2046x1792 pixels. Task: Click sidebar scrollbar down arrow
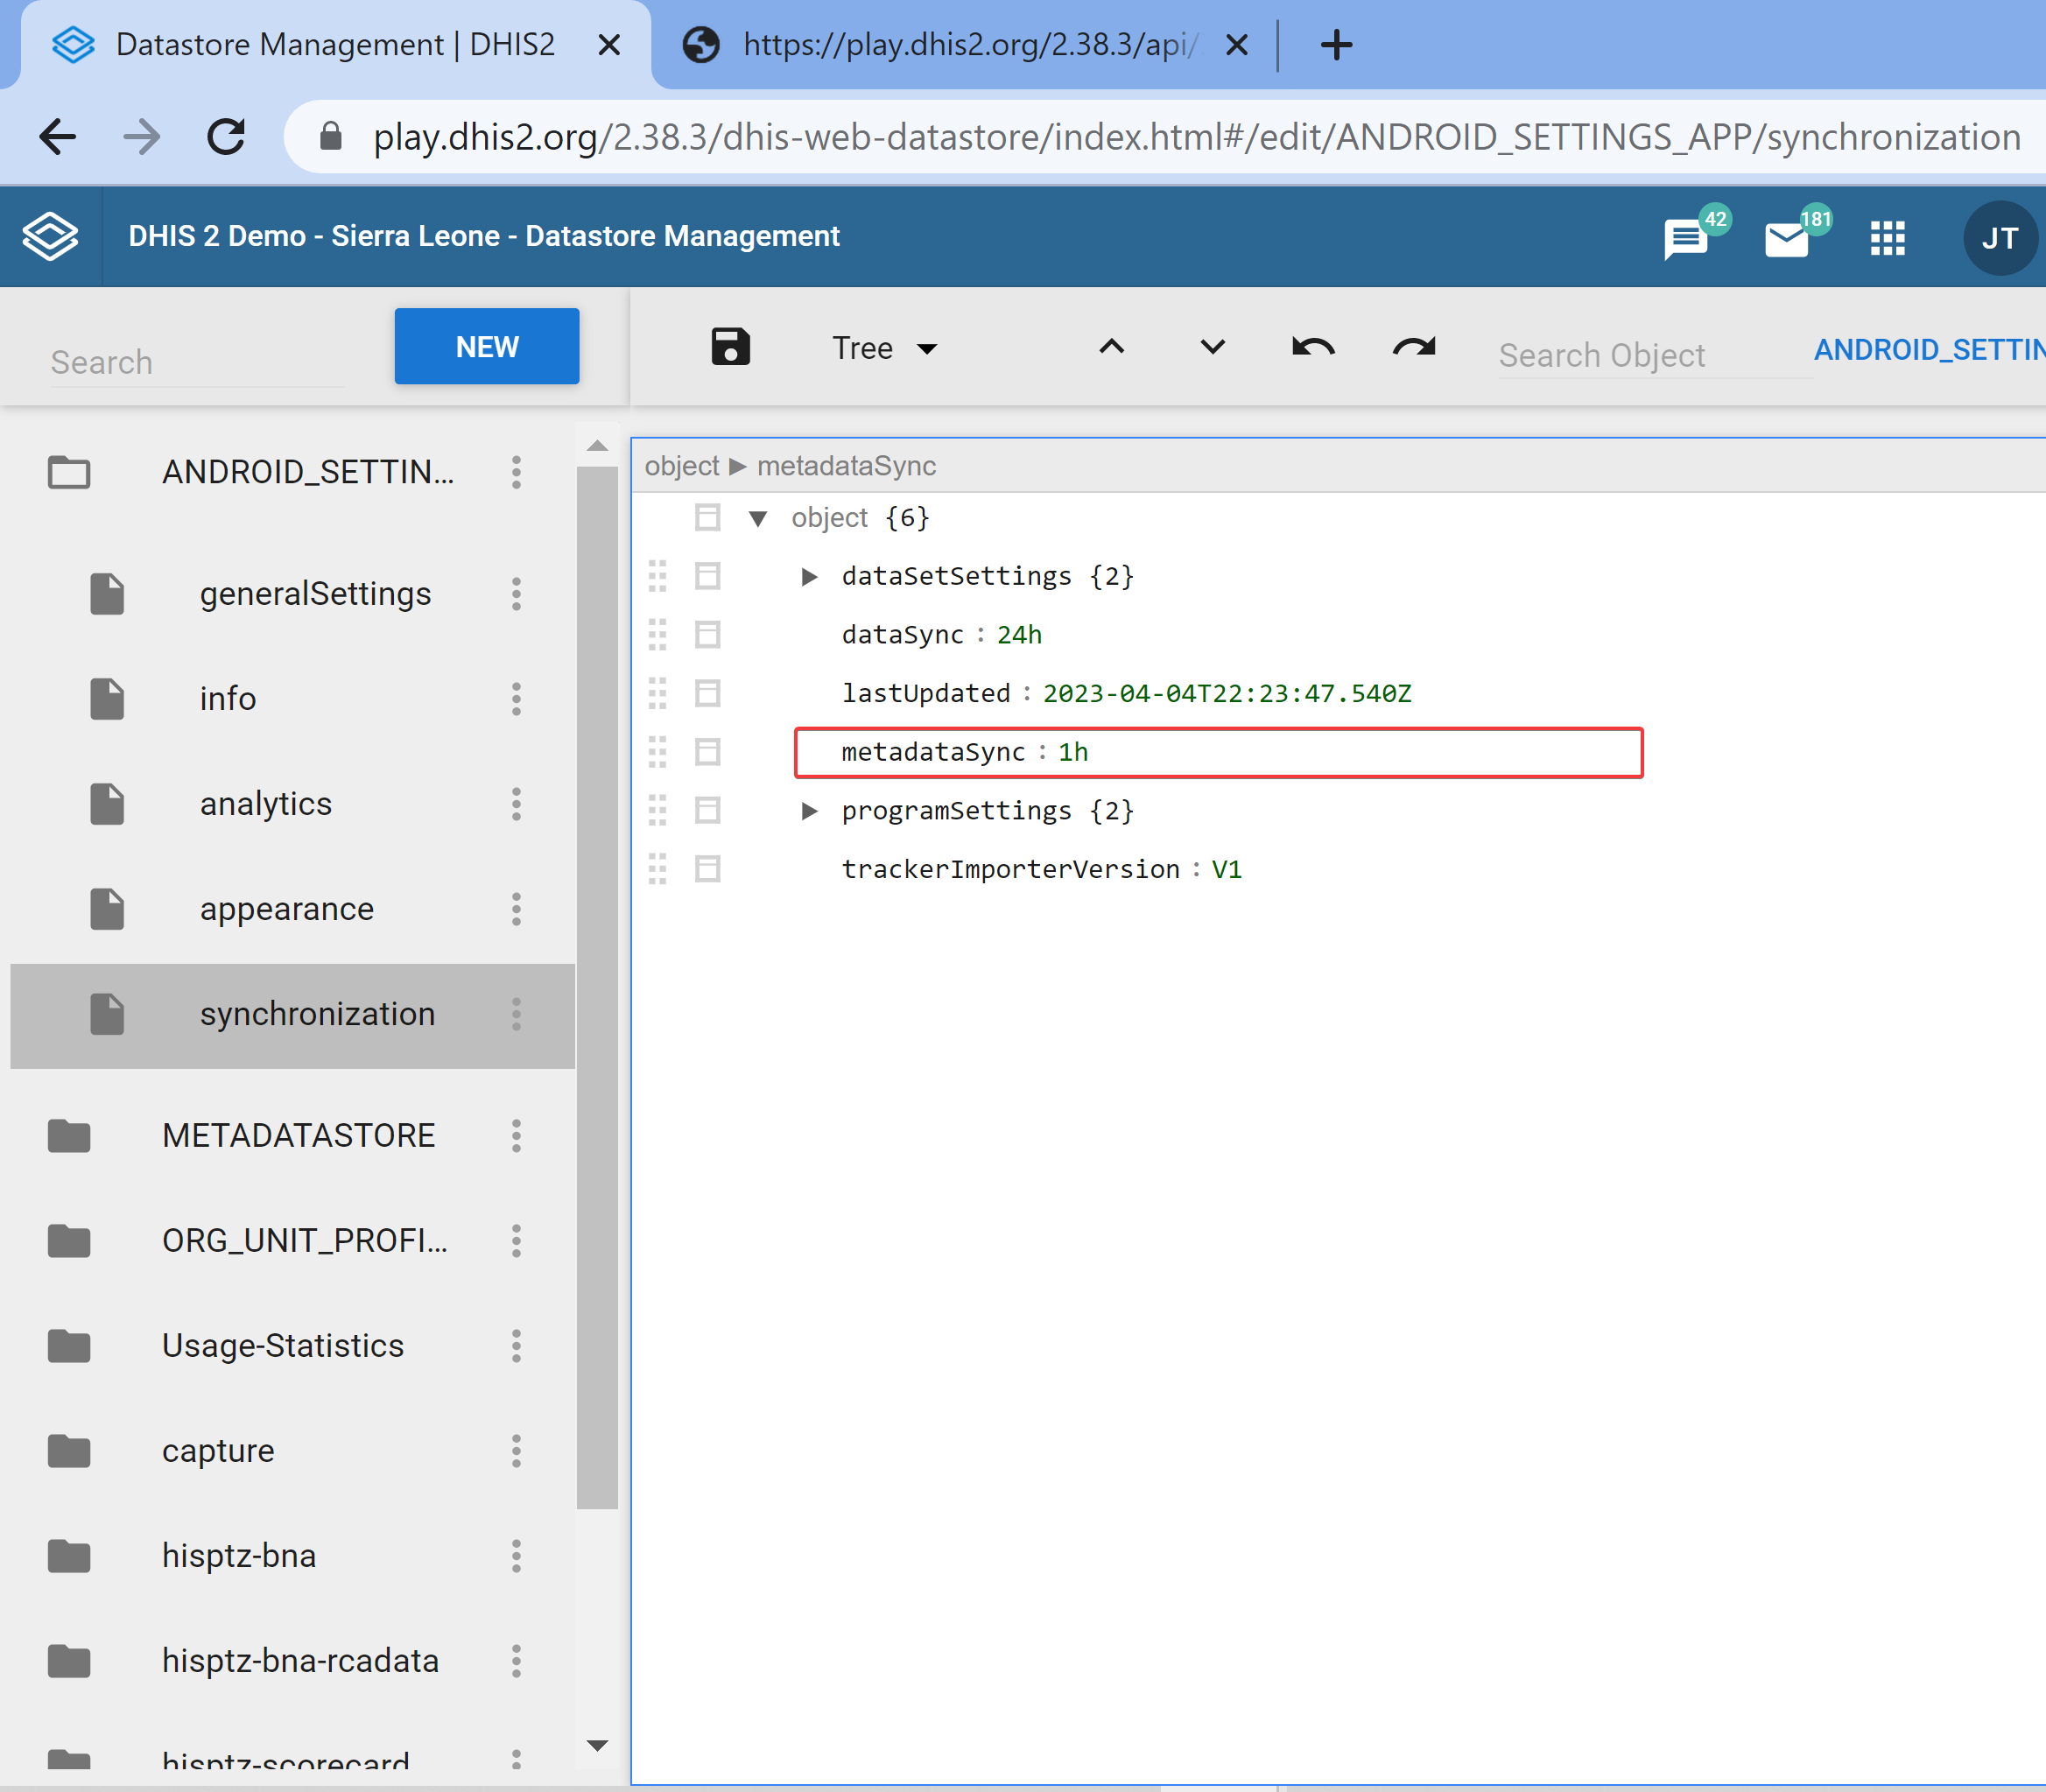click(597, 1745)
